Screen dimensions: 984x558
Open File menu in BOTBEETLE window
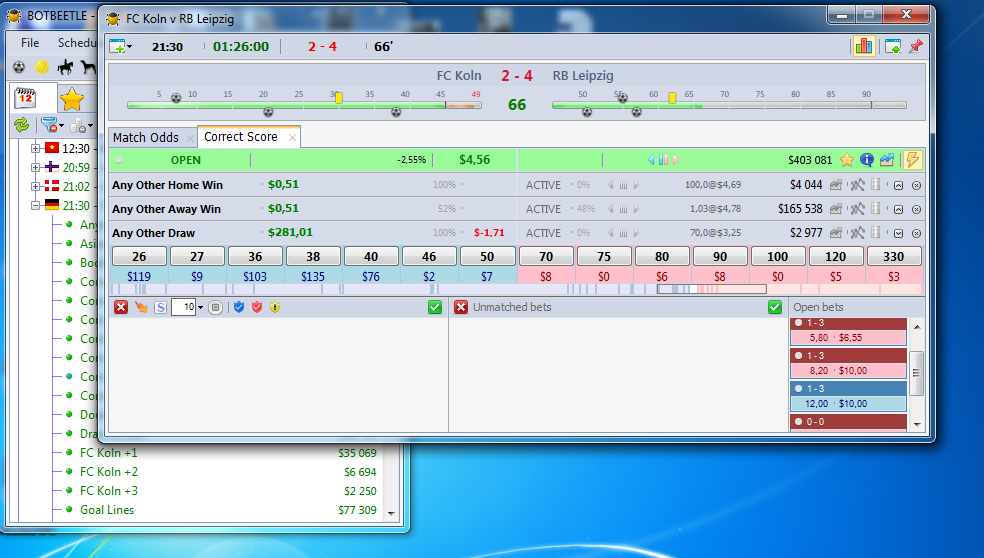click(29, 43)
